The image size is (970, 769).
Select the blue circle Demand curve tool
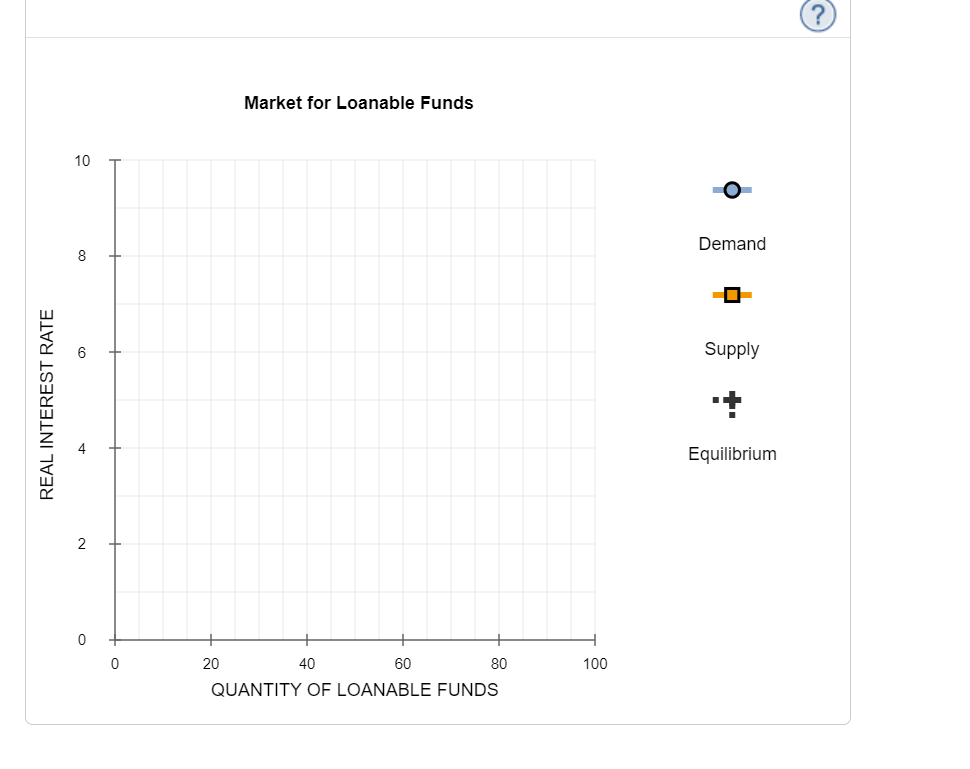pyautogui.click(x=732, y=190)
